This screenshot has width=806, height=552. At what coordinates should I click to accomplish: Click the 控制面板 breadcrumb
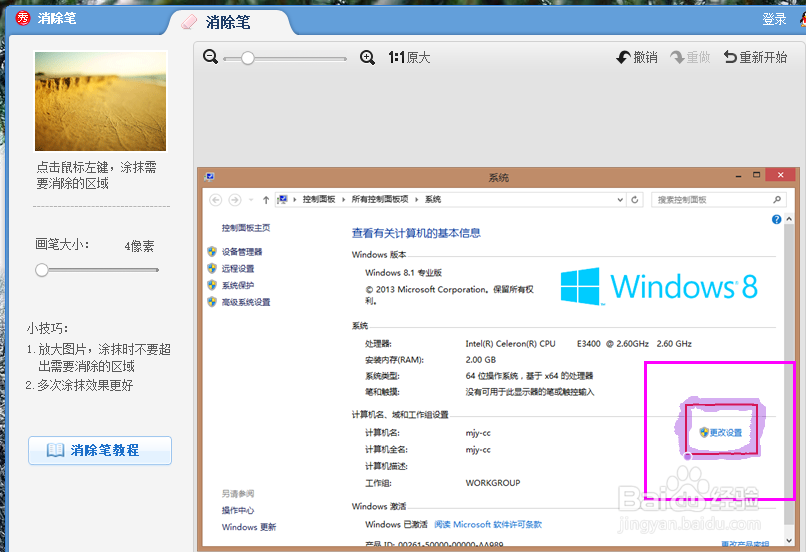[319, 199]
